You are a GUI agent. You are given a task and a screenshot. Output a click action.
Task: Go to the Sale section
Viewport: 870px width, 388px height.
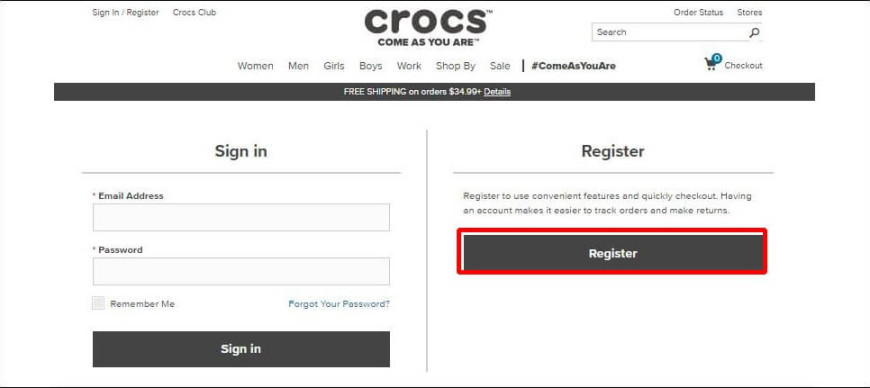click(500, 65)
